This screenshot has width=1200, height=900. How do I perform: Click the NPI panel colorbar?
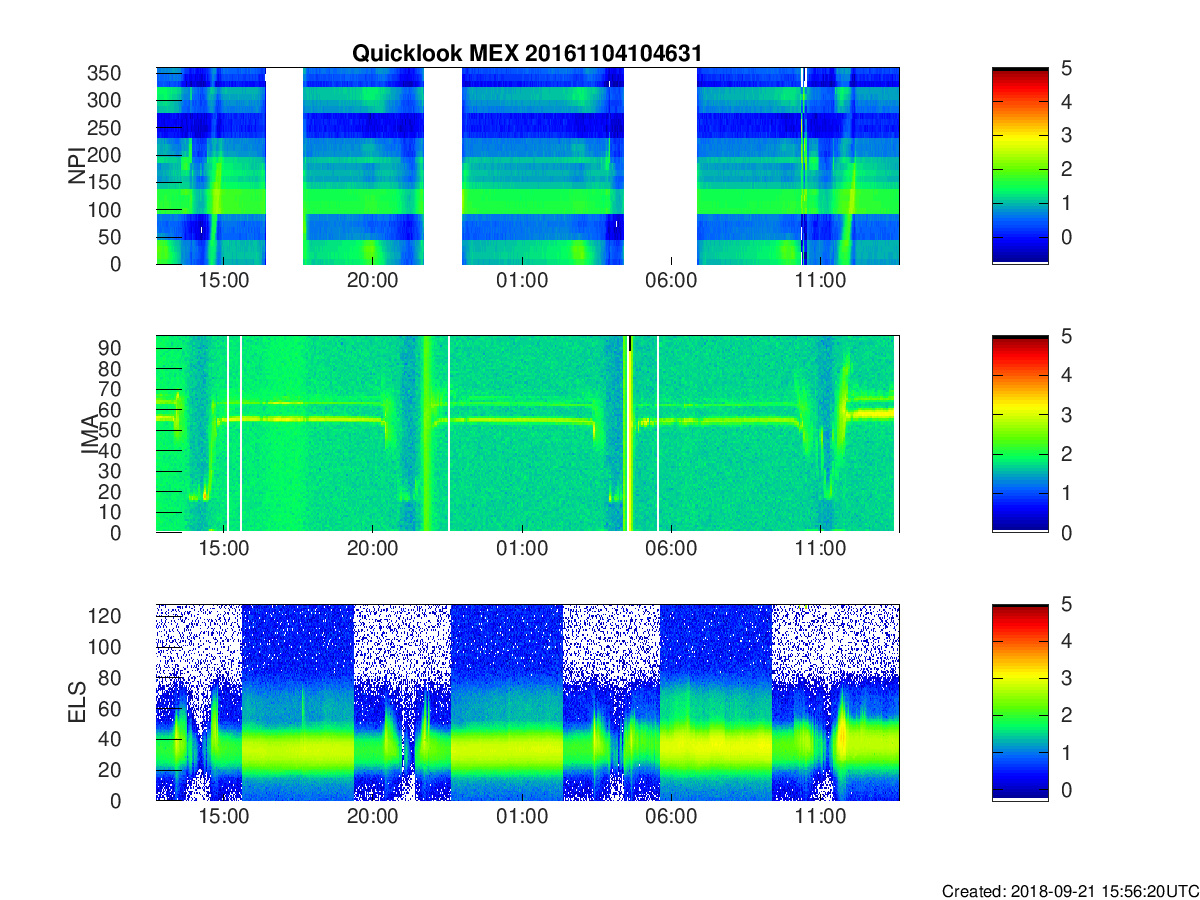point(1020,166)
